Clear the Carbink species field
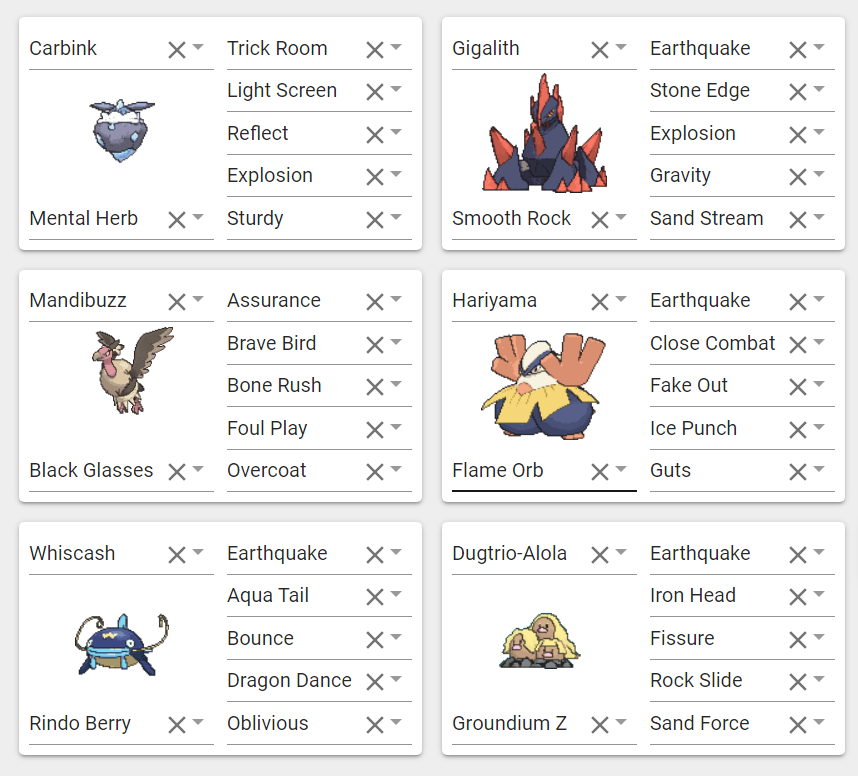Image resolution: width=858 pixels, height=776 pixels. (x=177, y=50)
